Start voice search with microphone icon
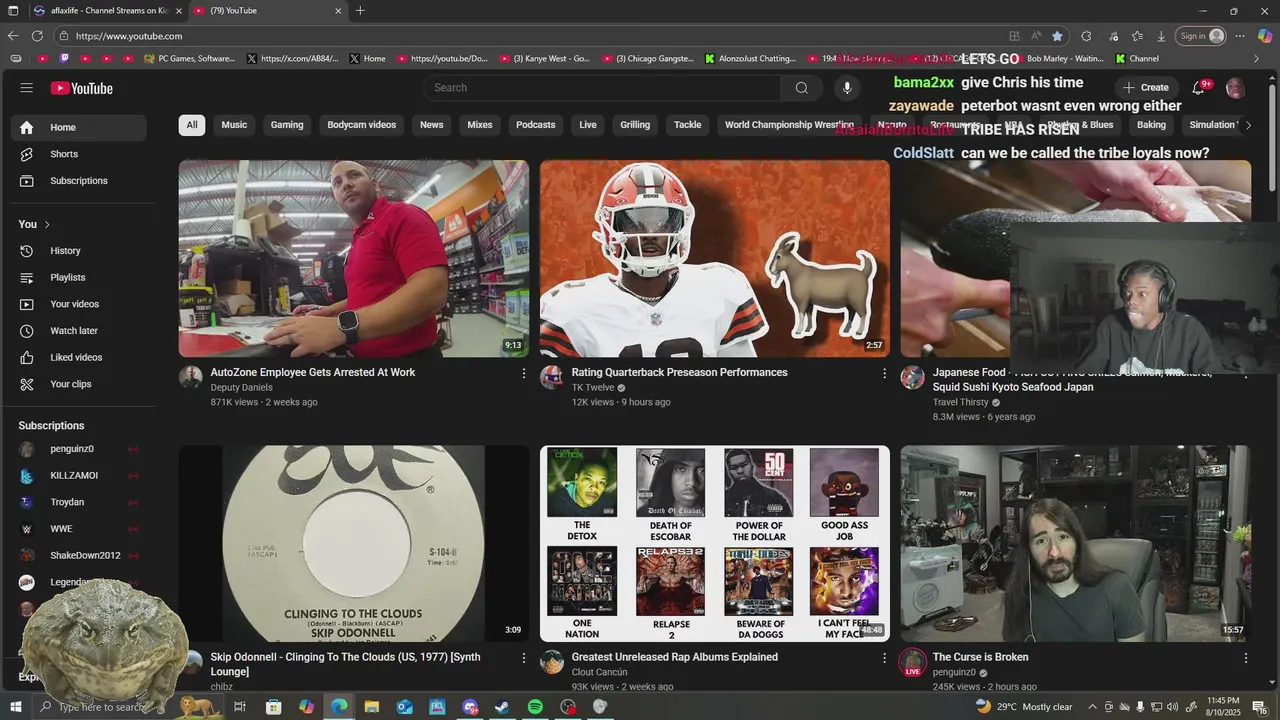The height and width of the screenshot is (720, 1280). pyautogui.click(x=847, y=88)
